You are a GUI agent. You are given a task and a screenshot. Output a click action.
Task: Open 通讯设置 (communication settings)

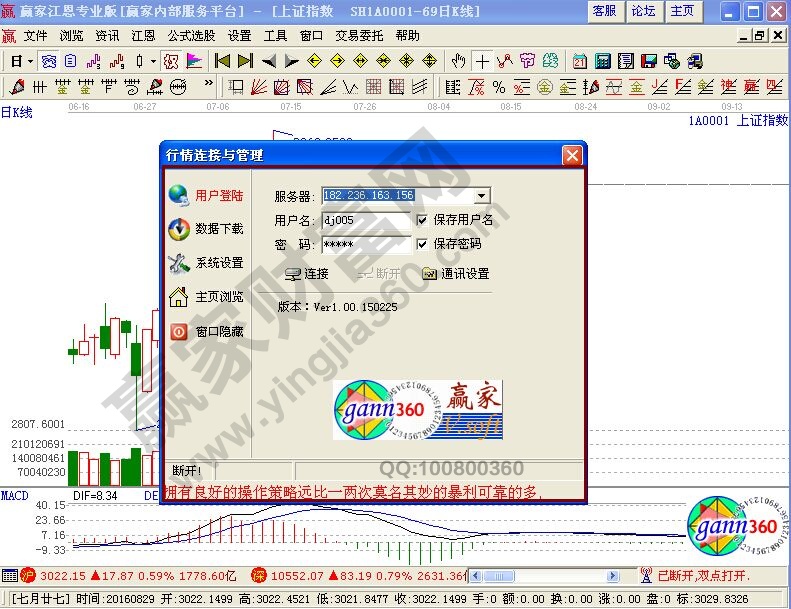456,274
